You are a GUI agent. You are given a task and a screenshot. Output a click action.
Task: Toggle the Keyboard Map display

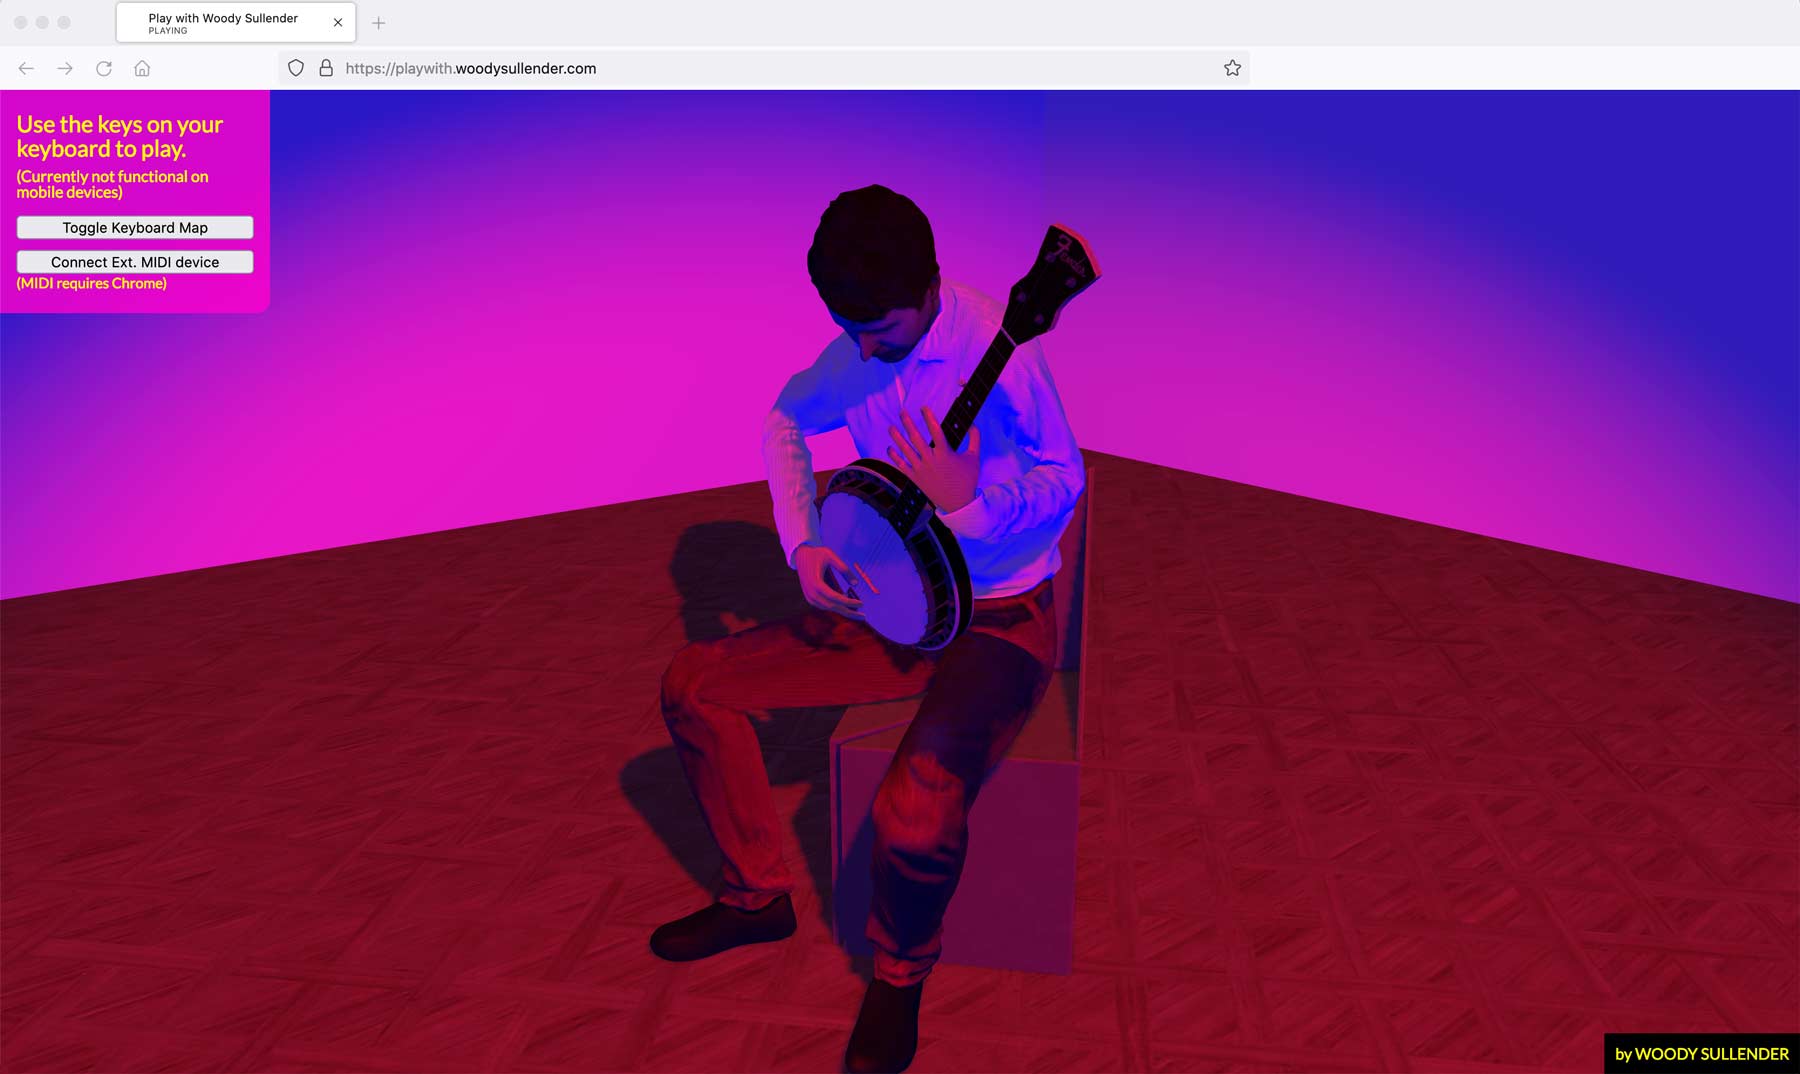(x=135, y=228)
